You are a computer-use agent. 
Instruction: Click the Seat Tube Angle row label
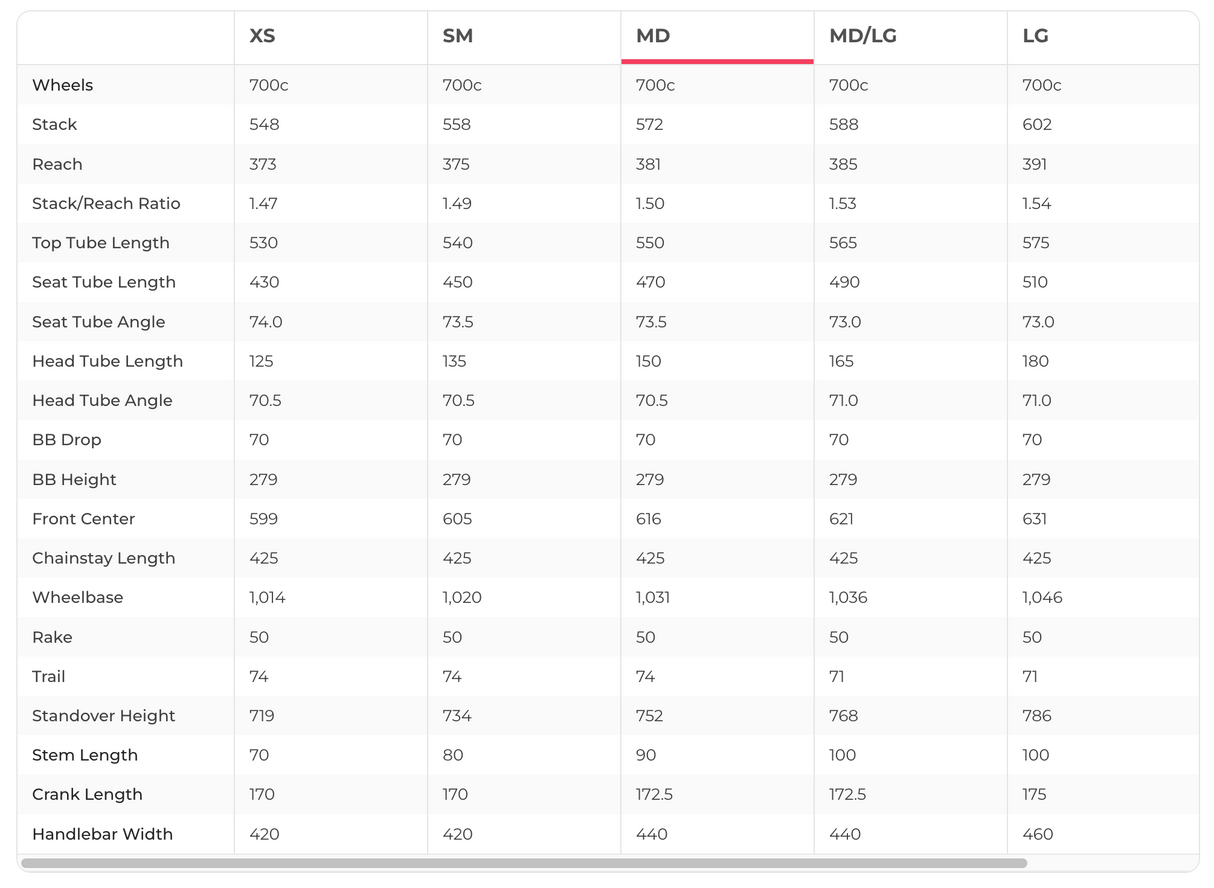click(x=99, y=322)
